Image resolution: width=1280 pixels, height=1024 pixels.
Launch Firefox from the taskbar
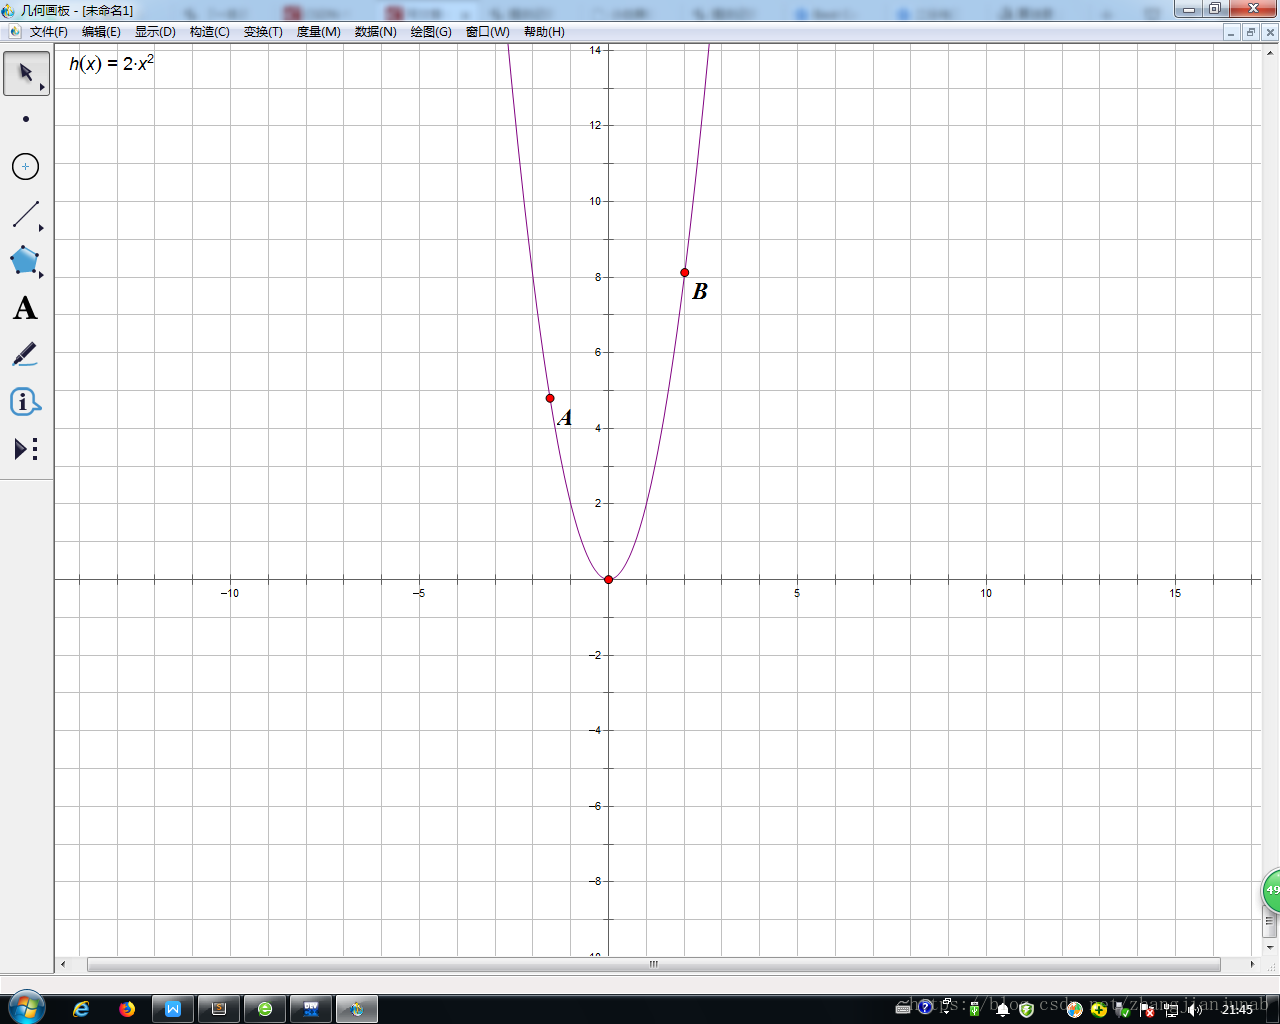coord(127,1009)
